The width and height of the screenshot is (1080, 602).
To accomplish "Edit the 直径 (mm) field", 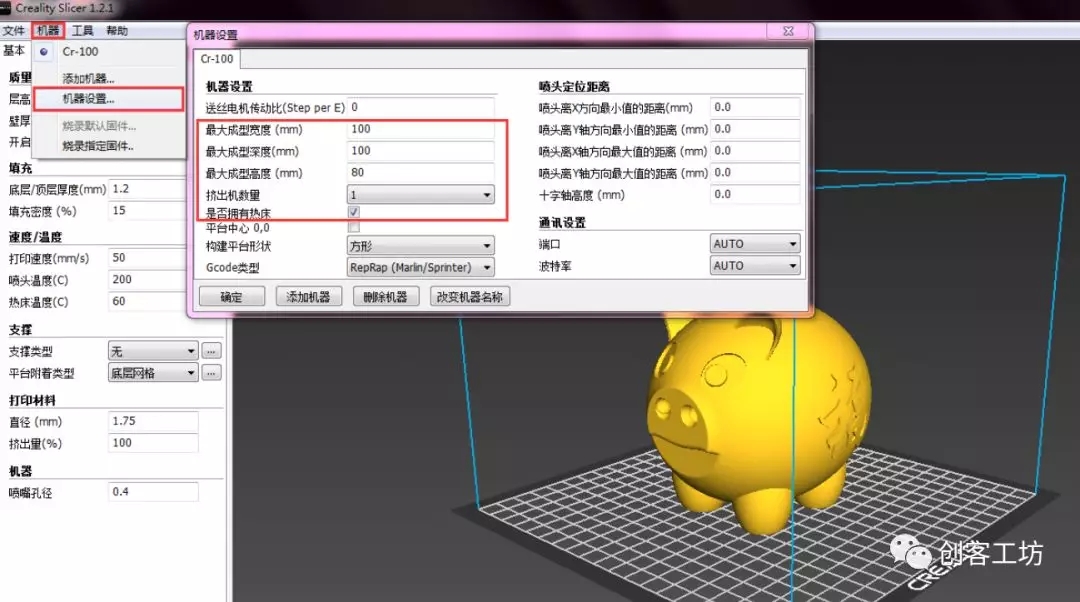I will [154, 422].
